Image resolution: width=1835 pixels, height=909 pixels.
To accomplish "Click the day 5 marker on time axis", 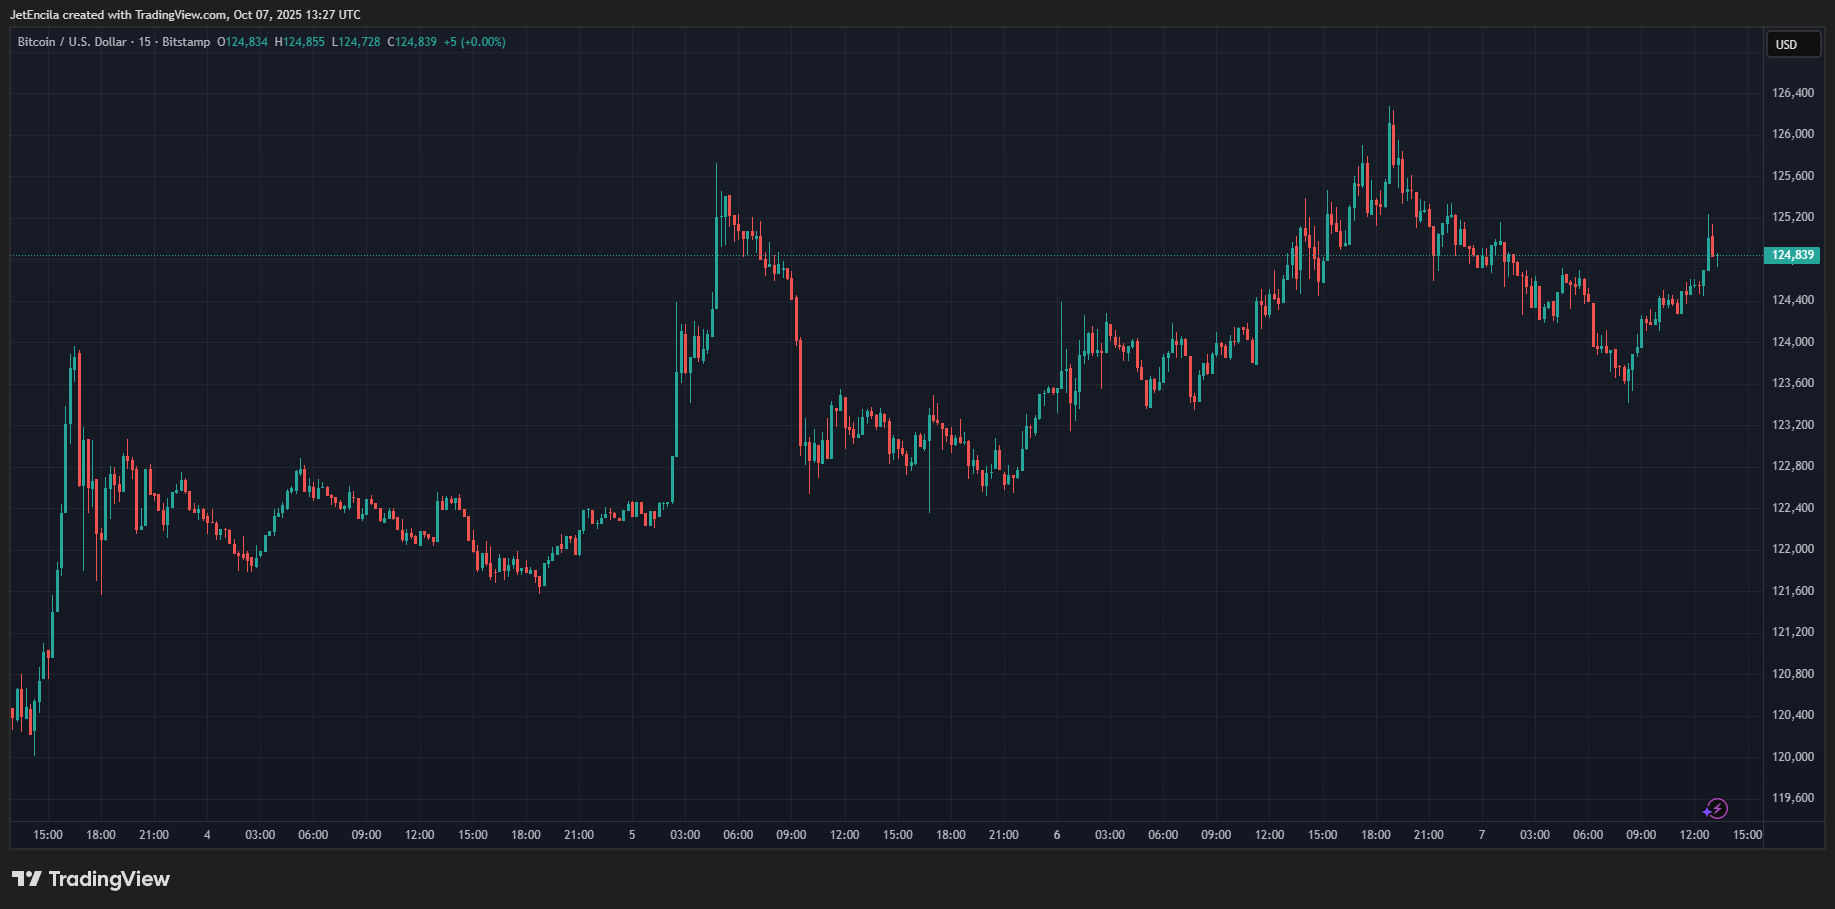I will (x=632, y=835).
